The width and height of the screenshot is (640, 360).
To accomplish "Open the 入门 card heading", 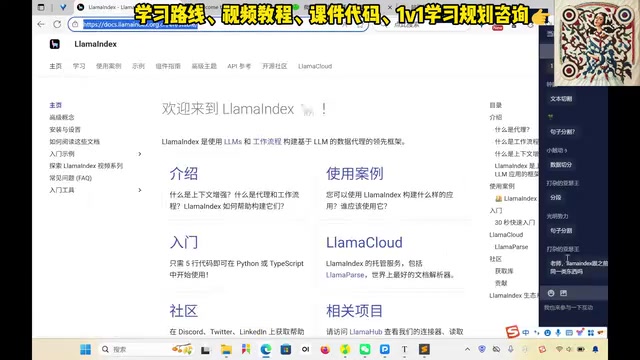I will point(184,242).
